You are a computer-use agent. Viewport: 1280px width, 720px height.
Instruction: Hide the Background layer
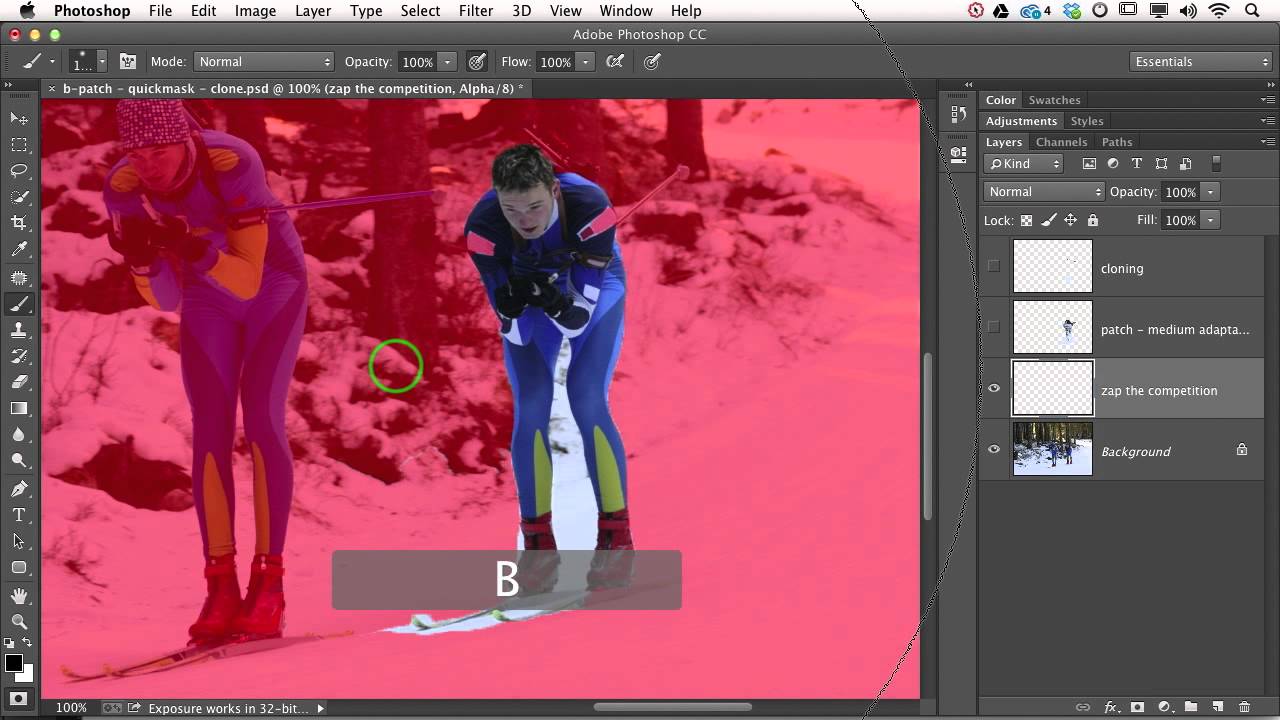(993, 450)
